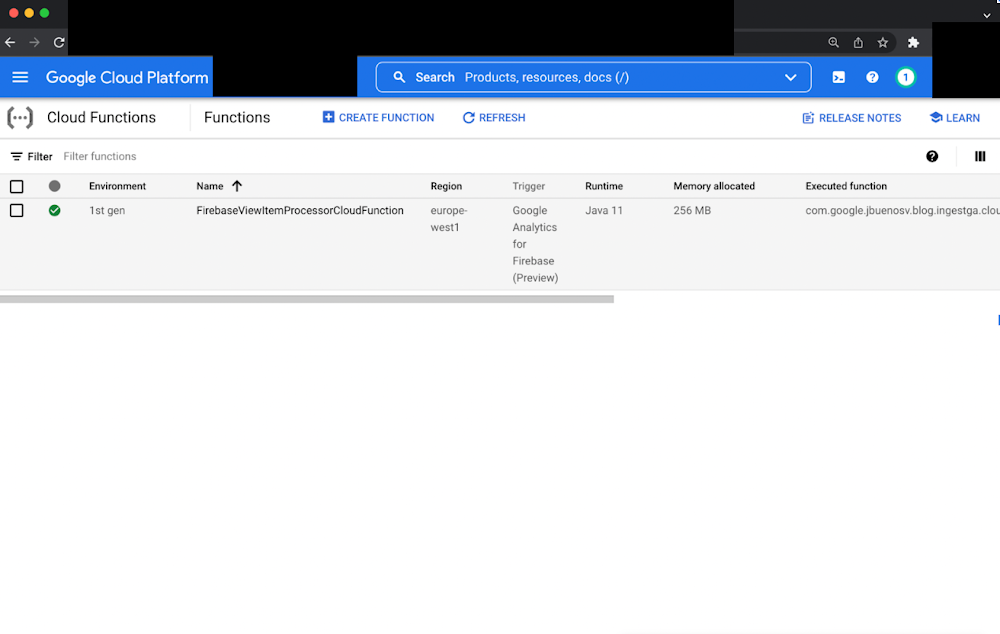
Task: Expand the browser tab list chevron
Action: pos(987,15)
